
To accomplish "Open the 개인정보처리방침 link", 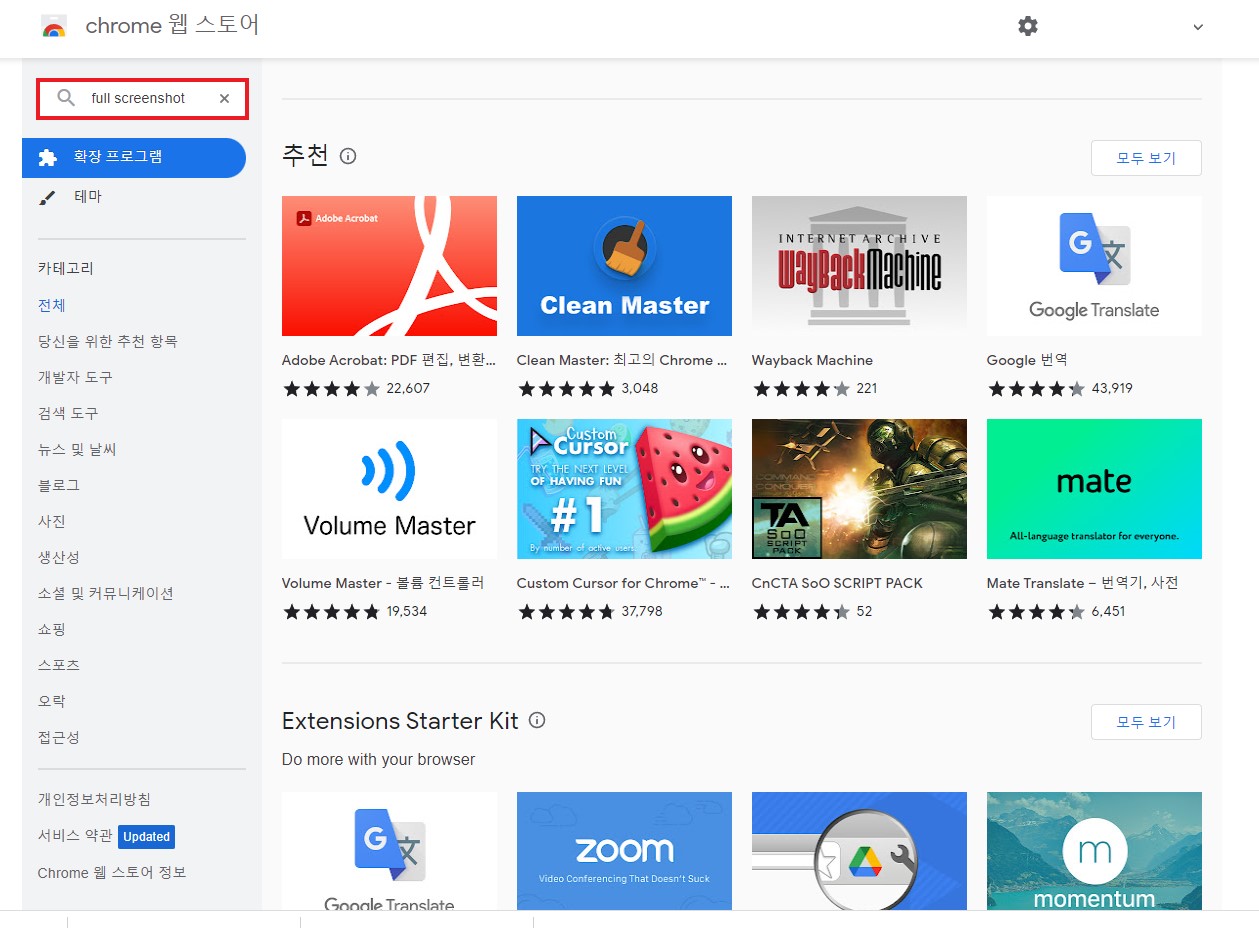I will (x=95, y=799).
